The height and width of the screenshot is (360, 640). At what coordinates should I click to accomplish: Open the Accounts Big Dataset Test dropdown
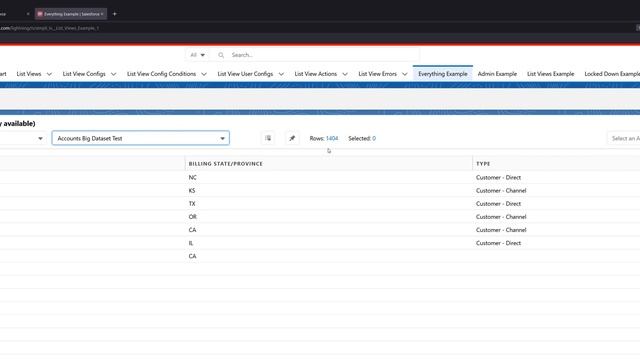[141, 138]
